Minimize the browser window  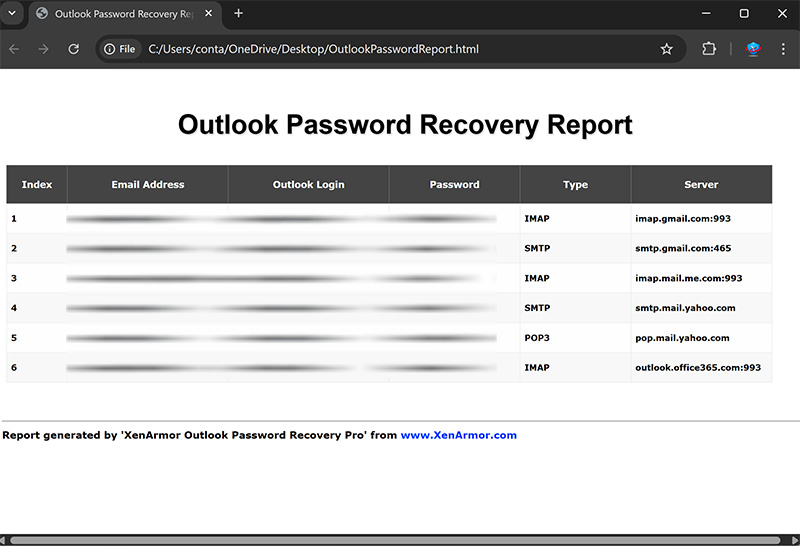pyautogui.click(x=706, y=13)
